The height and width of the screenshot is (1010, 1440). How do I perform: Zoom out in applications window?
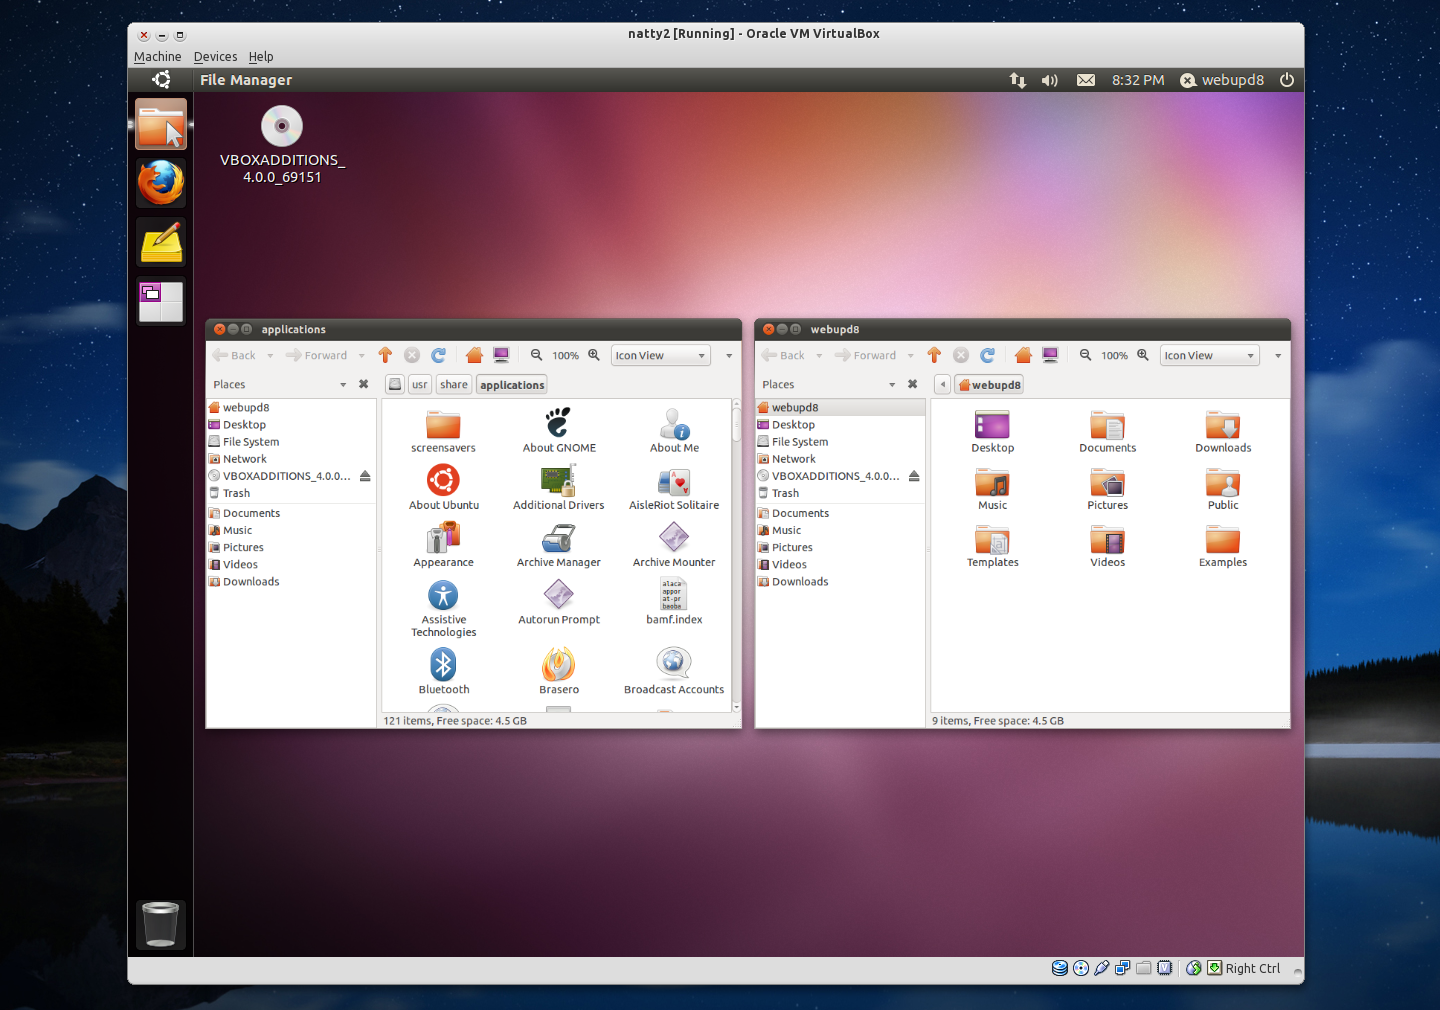536,355
